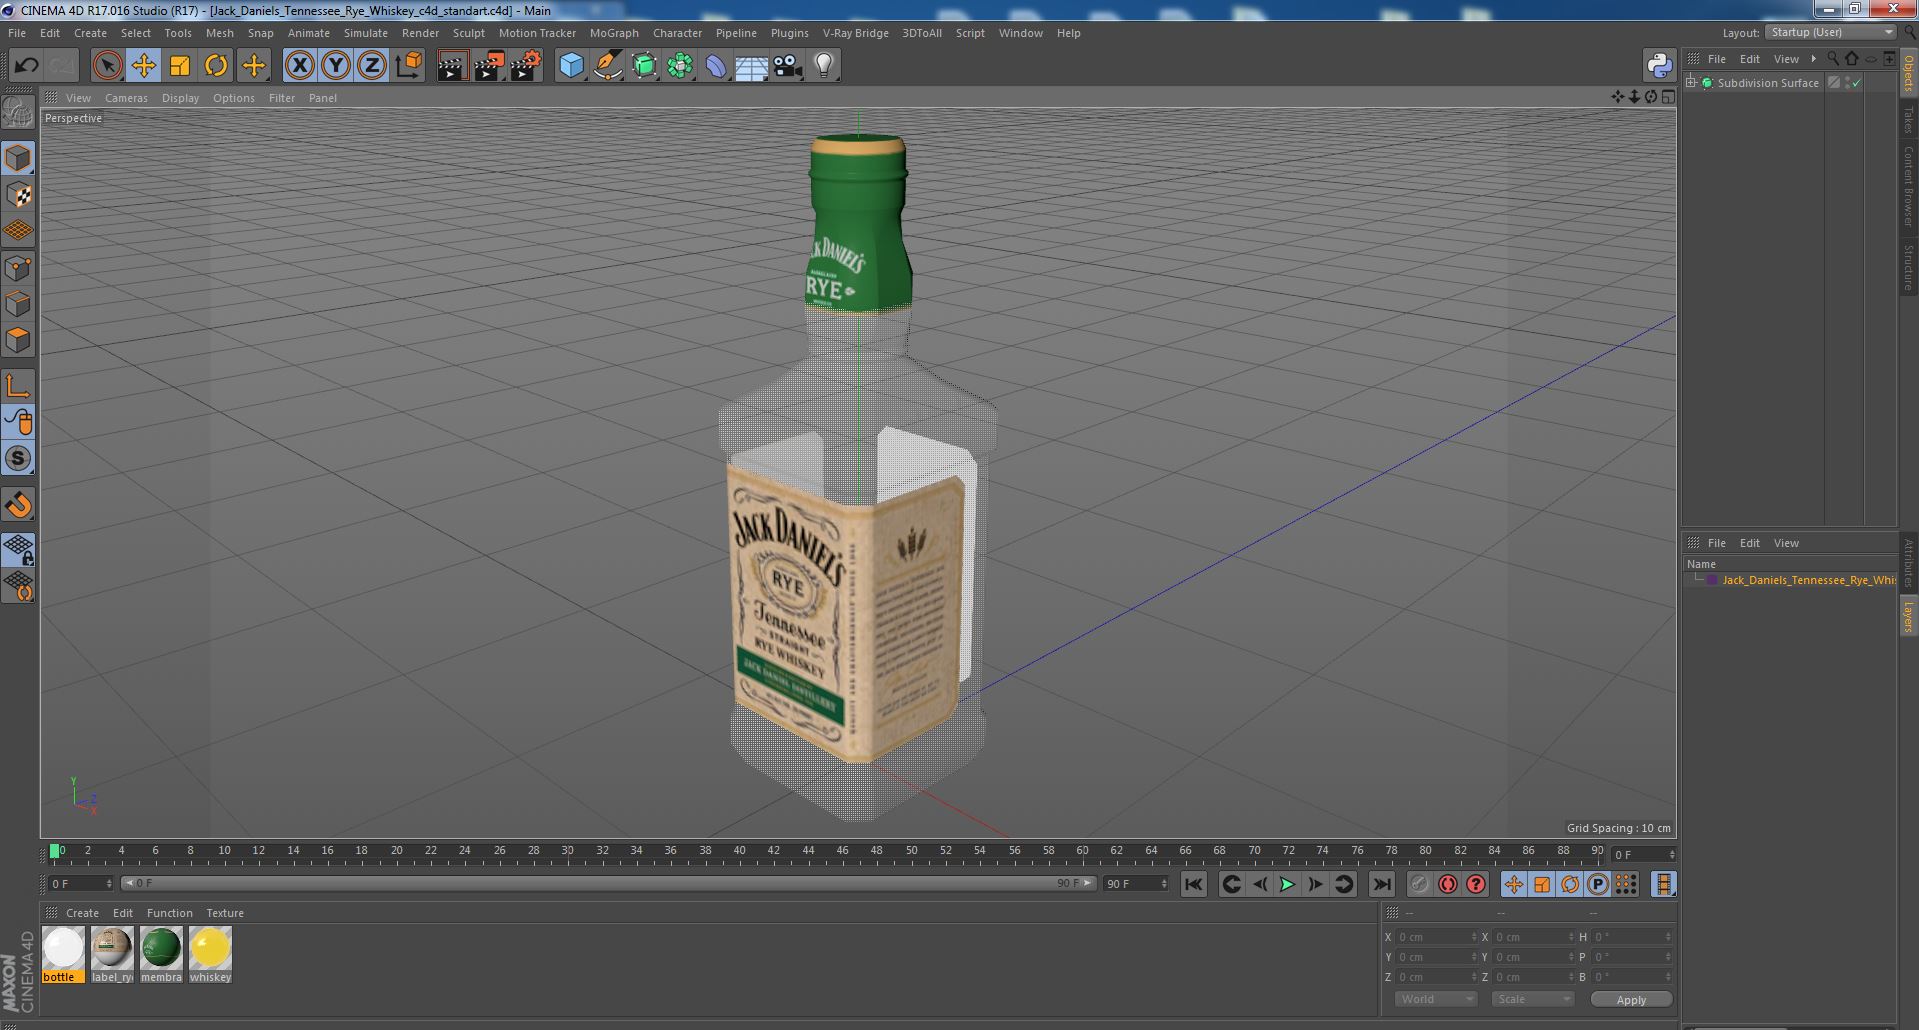This screenshot has height=1030, width=1919.
Task: Open material manager Create menu
Action: tap(82, 913)
